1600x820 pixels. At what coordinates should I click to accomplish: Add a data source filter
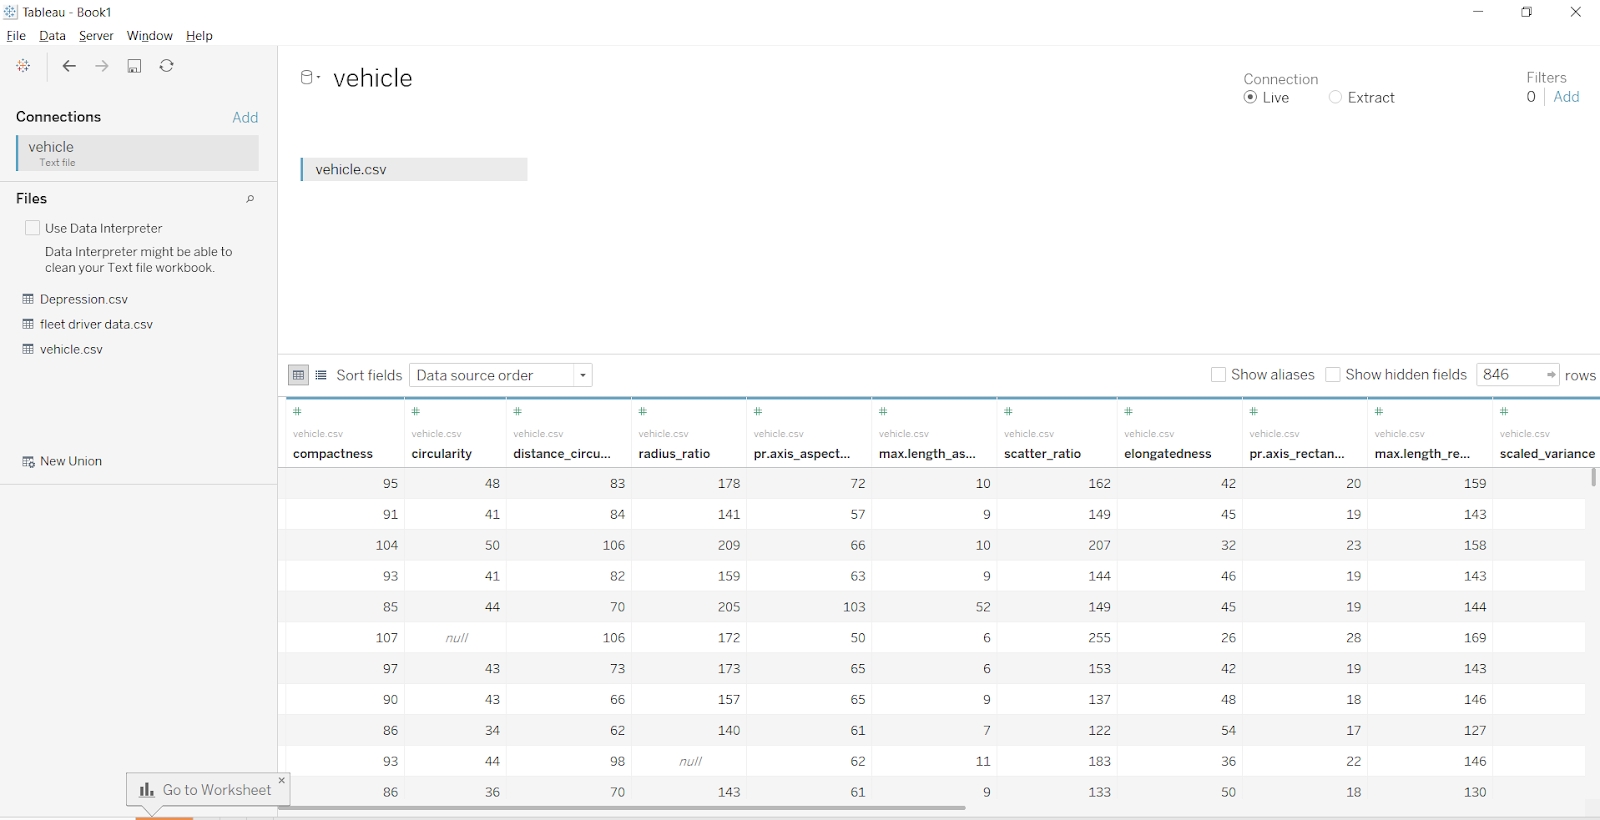coord(1567,97)
